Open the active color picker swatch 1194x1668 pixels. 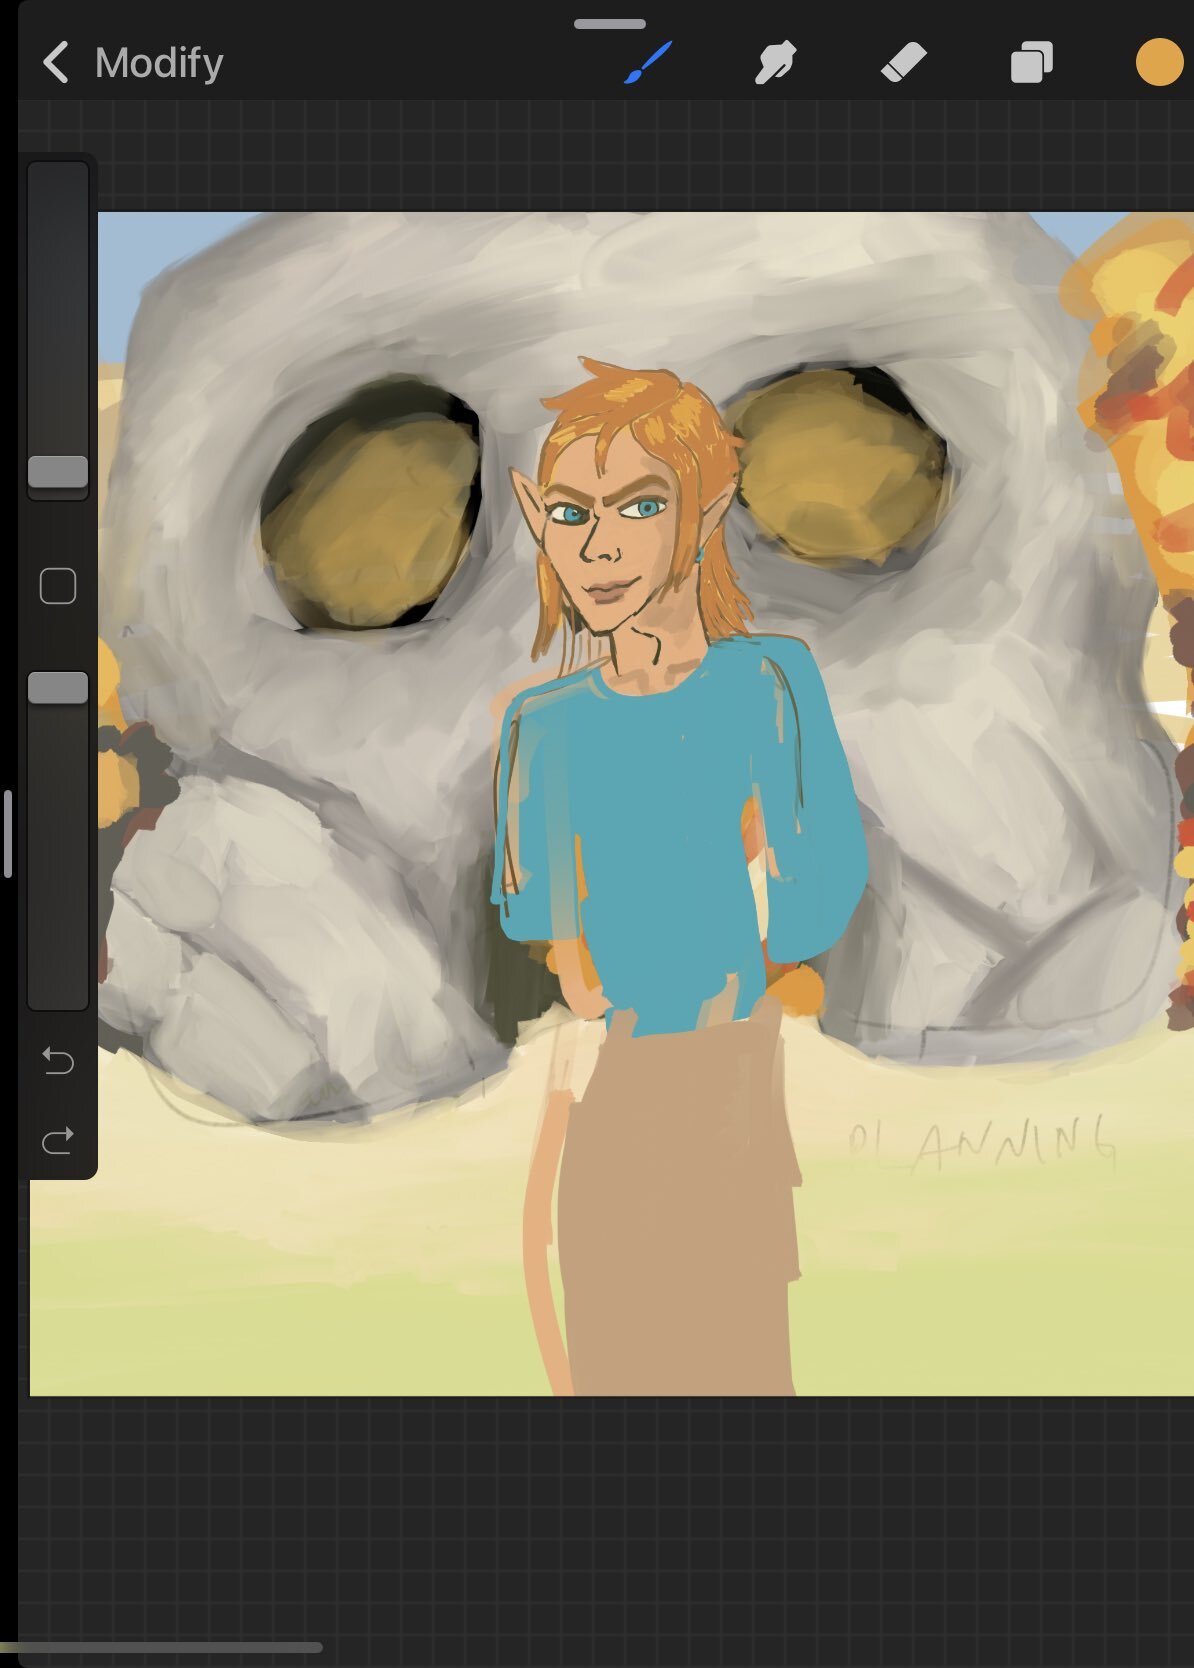click(1159, 63)
